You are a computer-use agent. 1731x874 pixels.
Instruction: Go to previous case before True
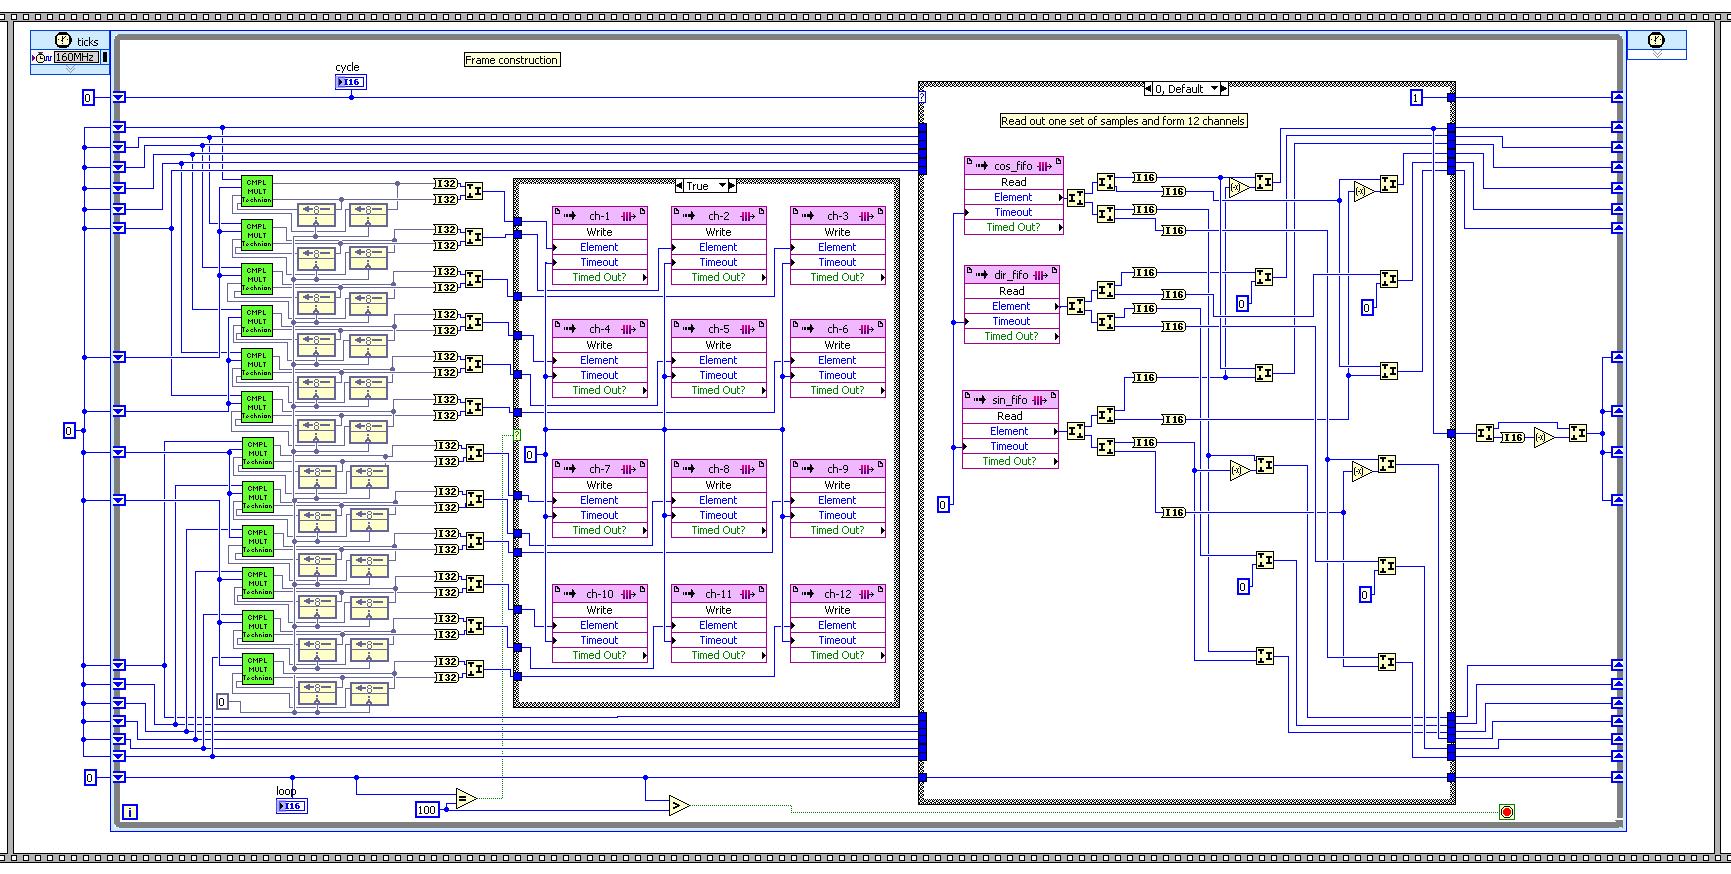(680, 186)
